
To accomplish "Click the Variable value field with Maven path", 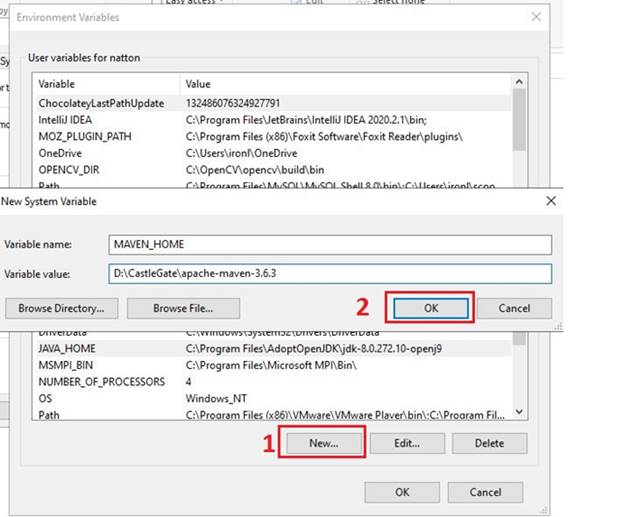I will (x=330, y=273).
